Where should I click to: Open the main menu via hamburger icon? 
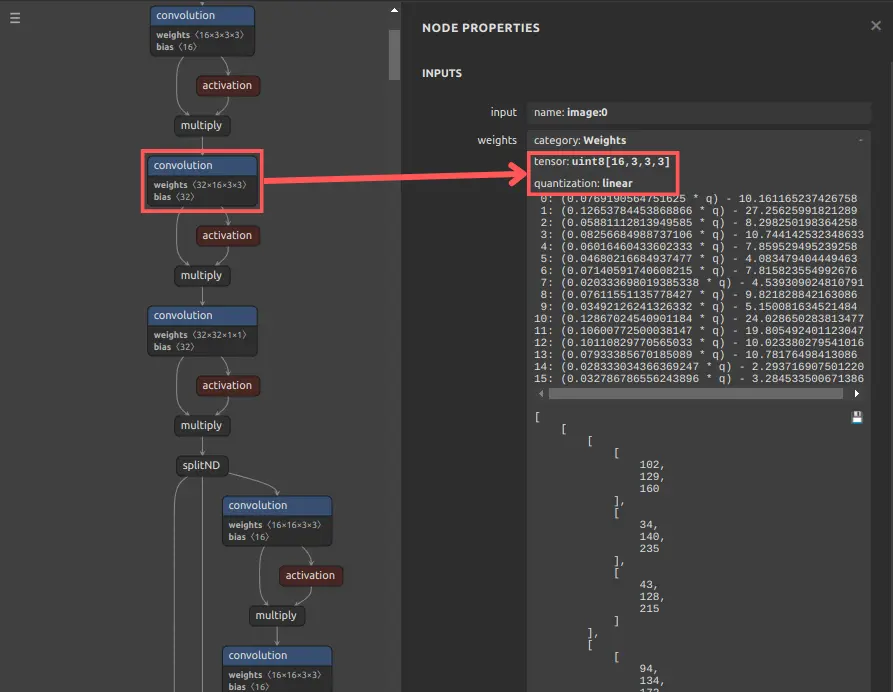tap(15, 17)
